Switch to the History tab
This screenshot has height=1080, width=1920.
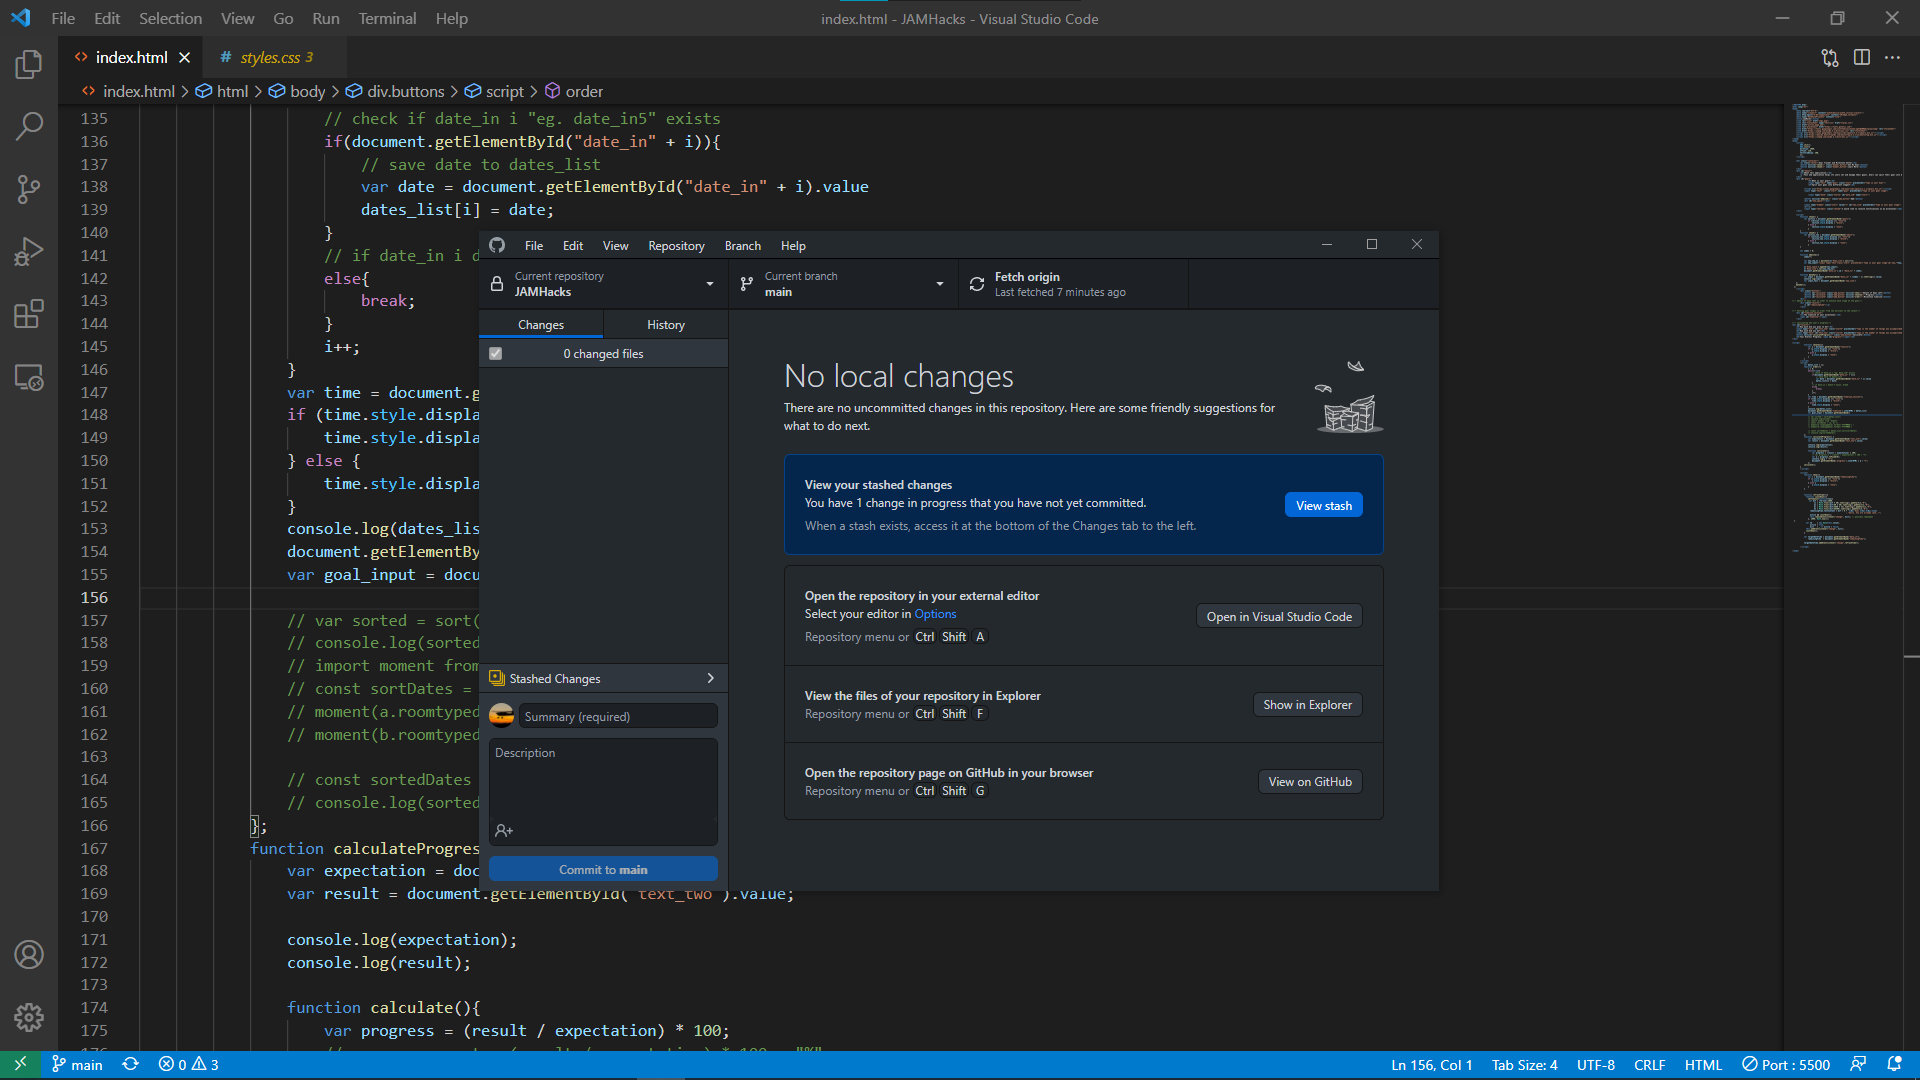pos(665,325)
